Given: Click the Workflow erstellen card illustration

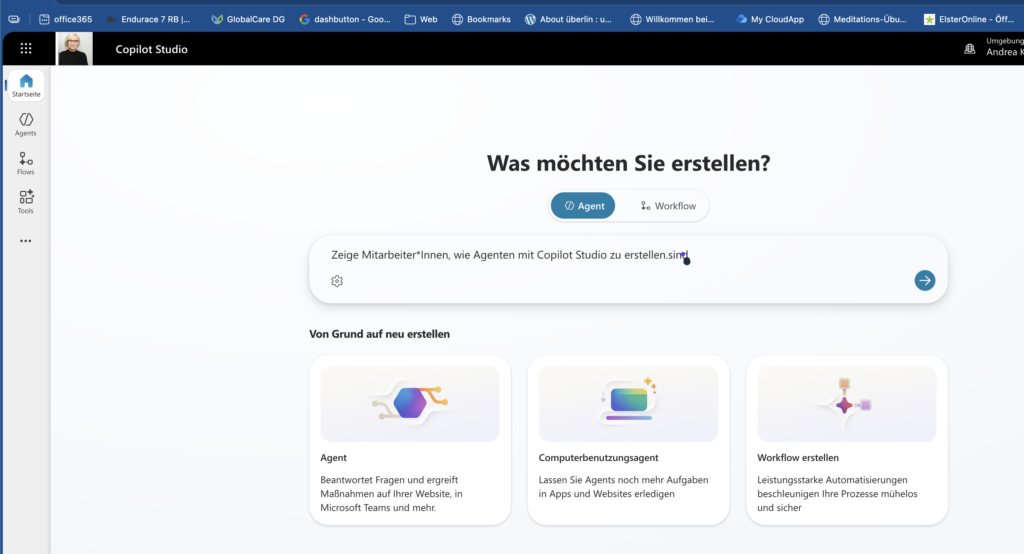Looking at the screenshot, I should (846, 404).
